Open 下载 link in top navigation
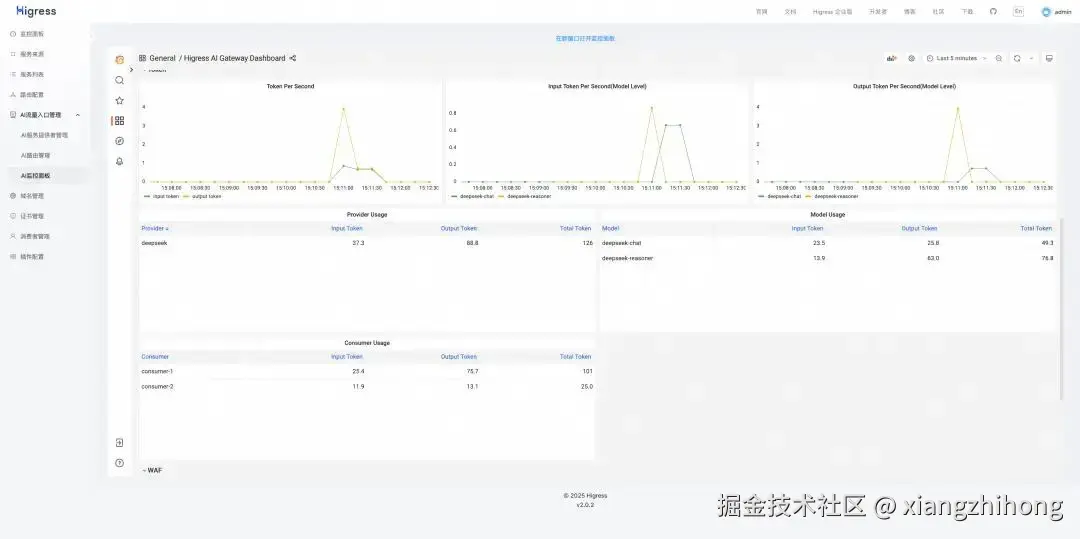 (x=967, y=12)
